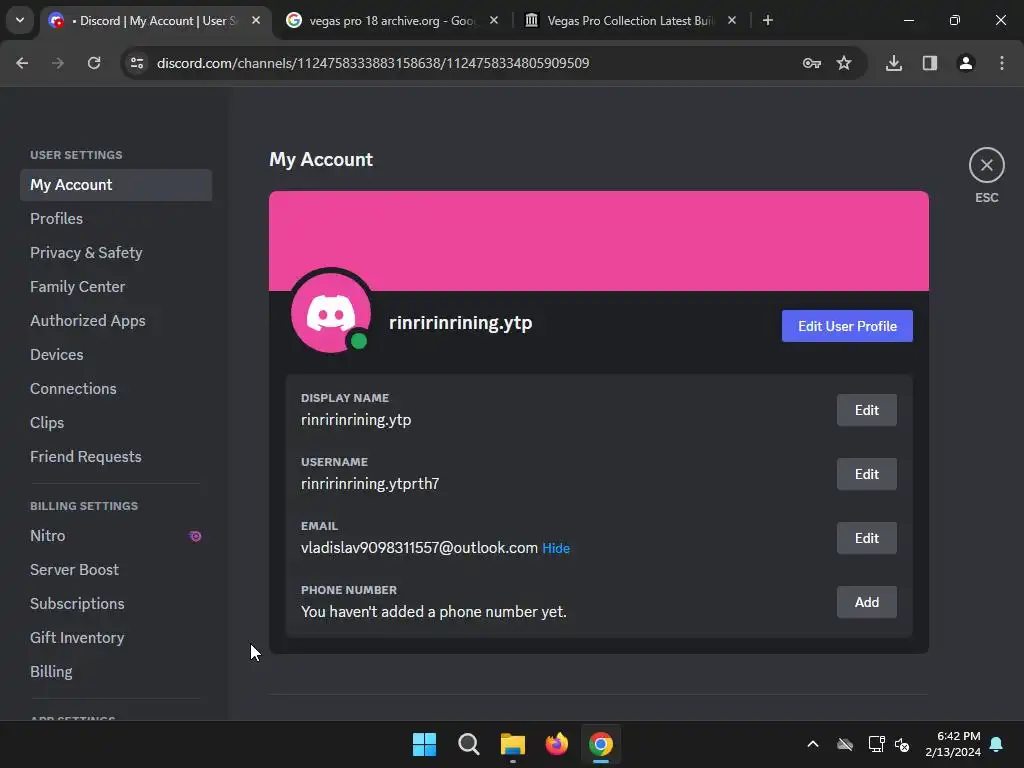
Task: Open Windows taskbar search
Action: [468, 744]
